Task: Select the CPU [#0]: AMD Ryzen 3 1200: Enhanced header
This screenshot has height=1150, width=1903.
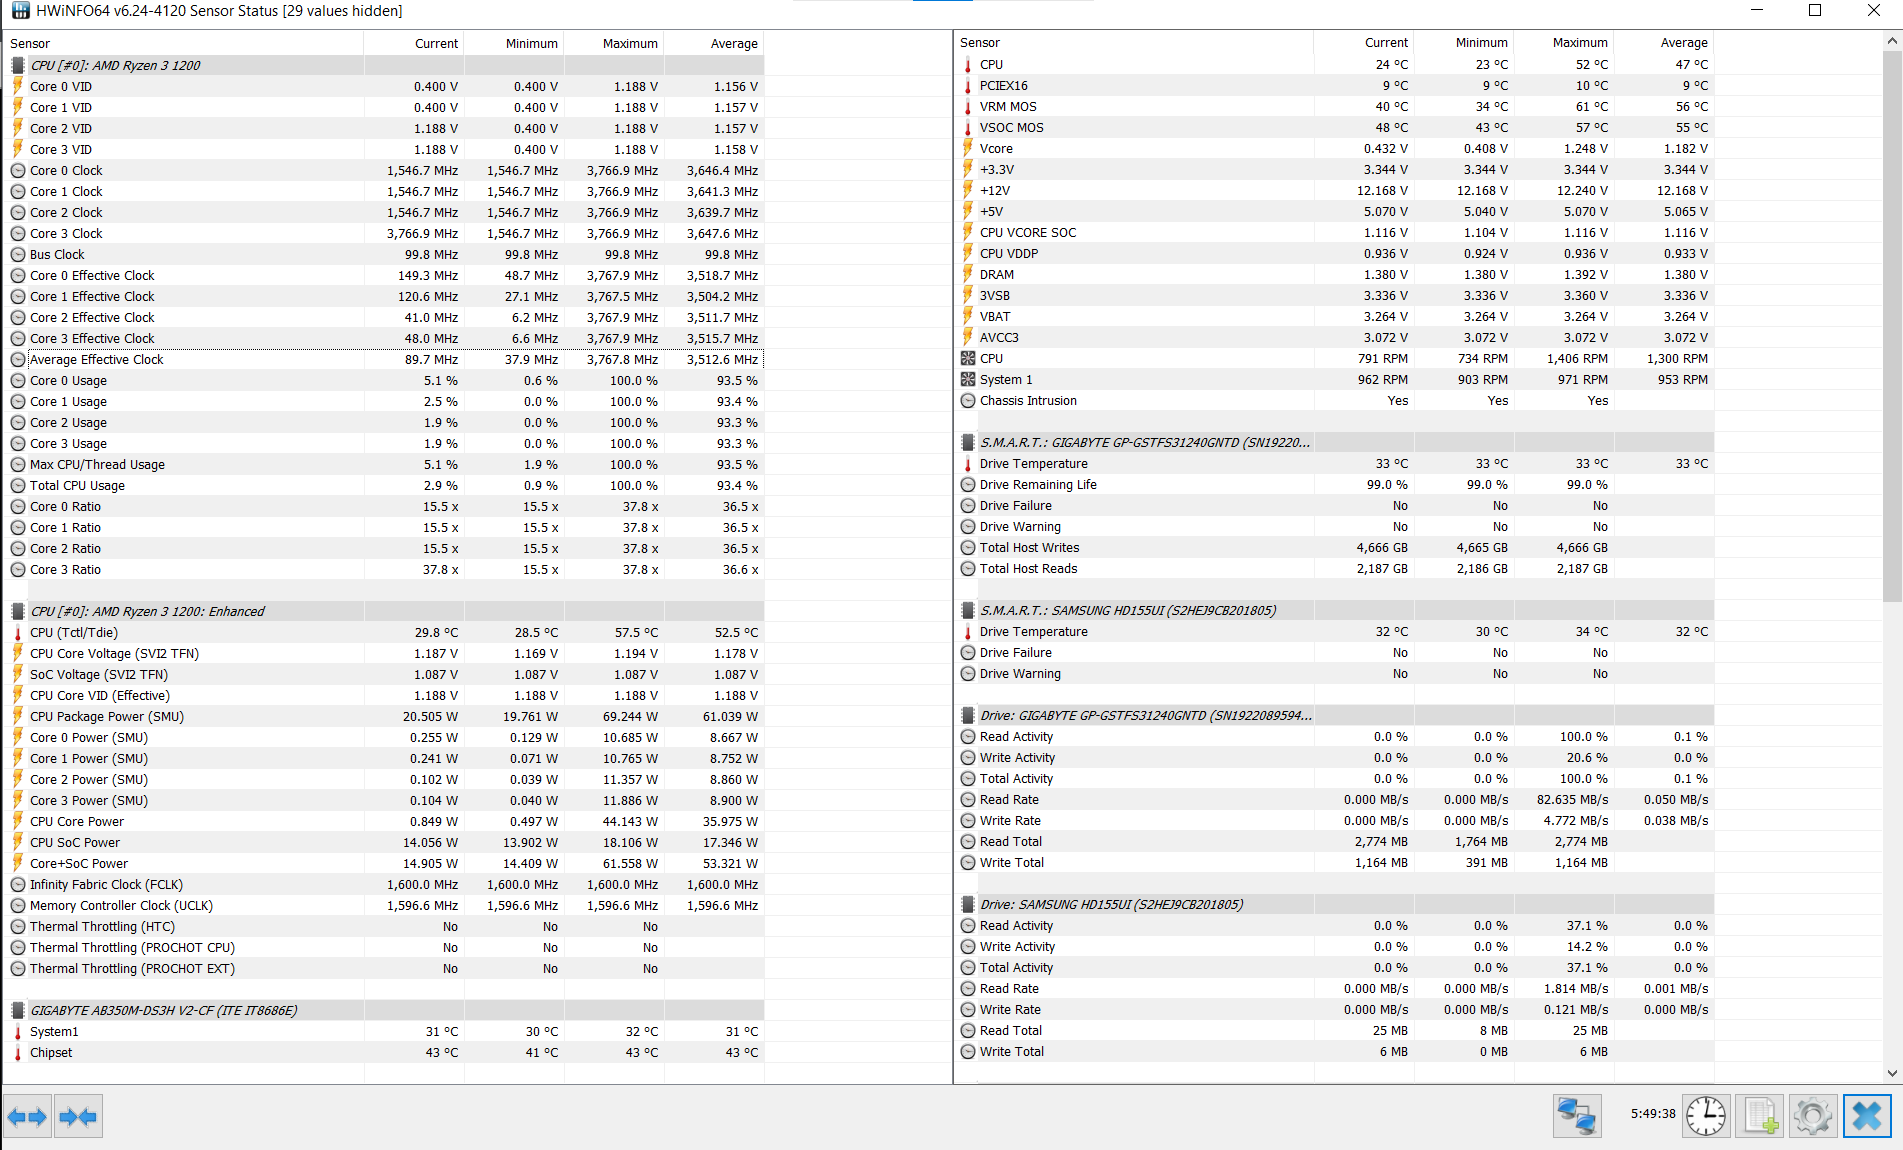Action: 147,611
